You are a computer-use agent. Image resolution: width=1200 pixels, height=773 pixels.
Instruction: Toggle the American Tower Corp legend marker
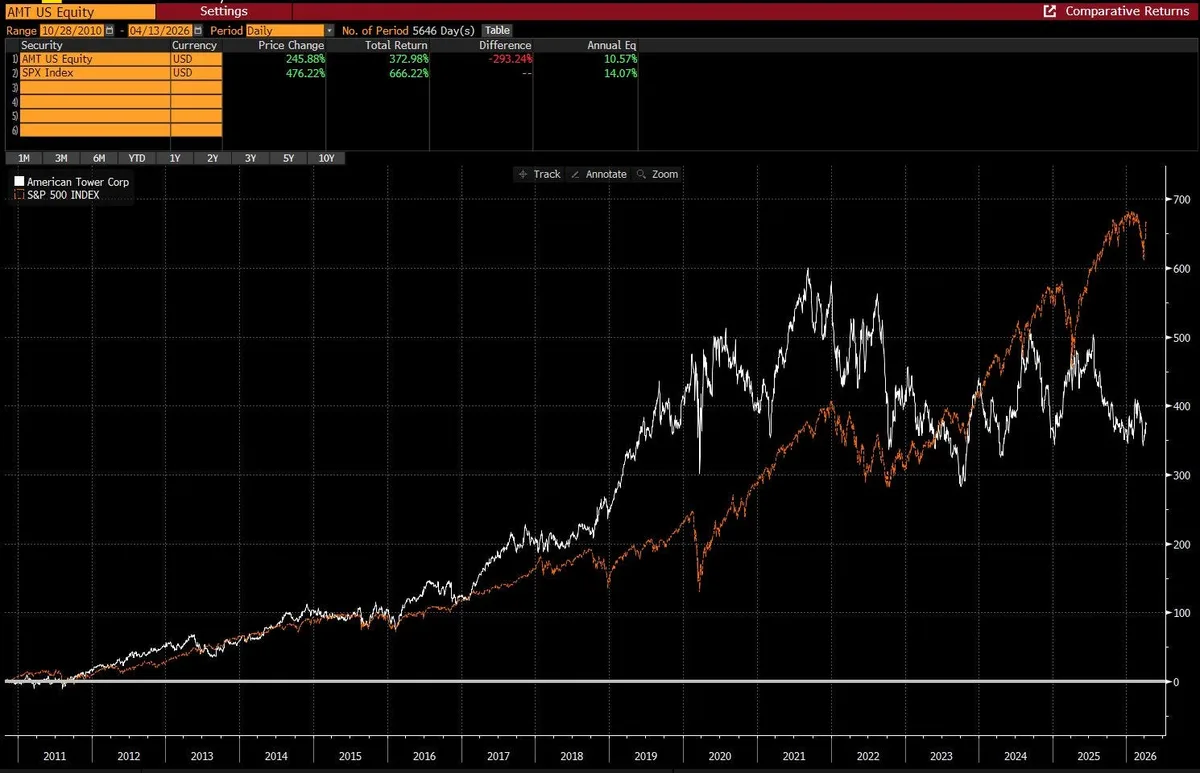pyautogui.click(x=18, y=181)
